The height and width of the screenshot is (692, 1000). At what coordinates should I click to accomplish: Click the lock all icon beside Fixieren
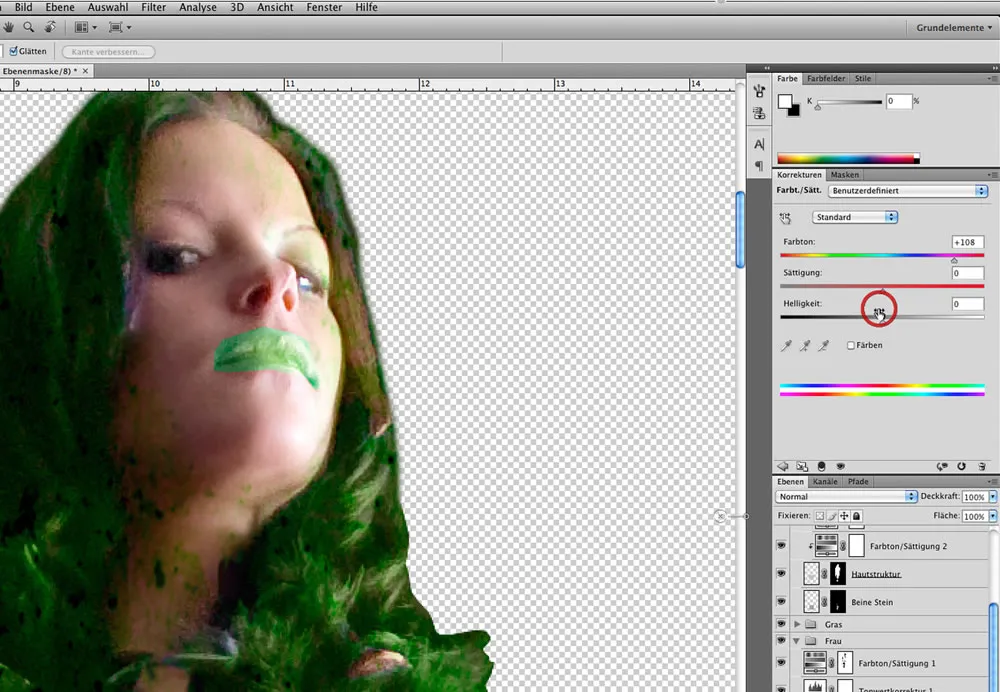tap(857, 516)
